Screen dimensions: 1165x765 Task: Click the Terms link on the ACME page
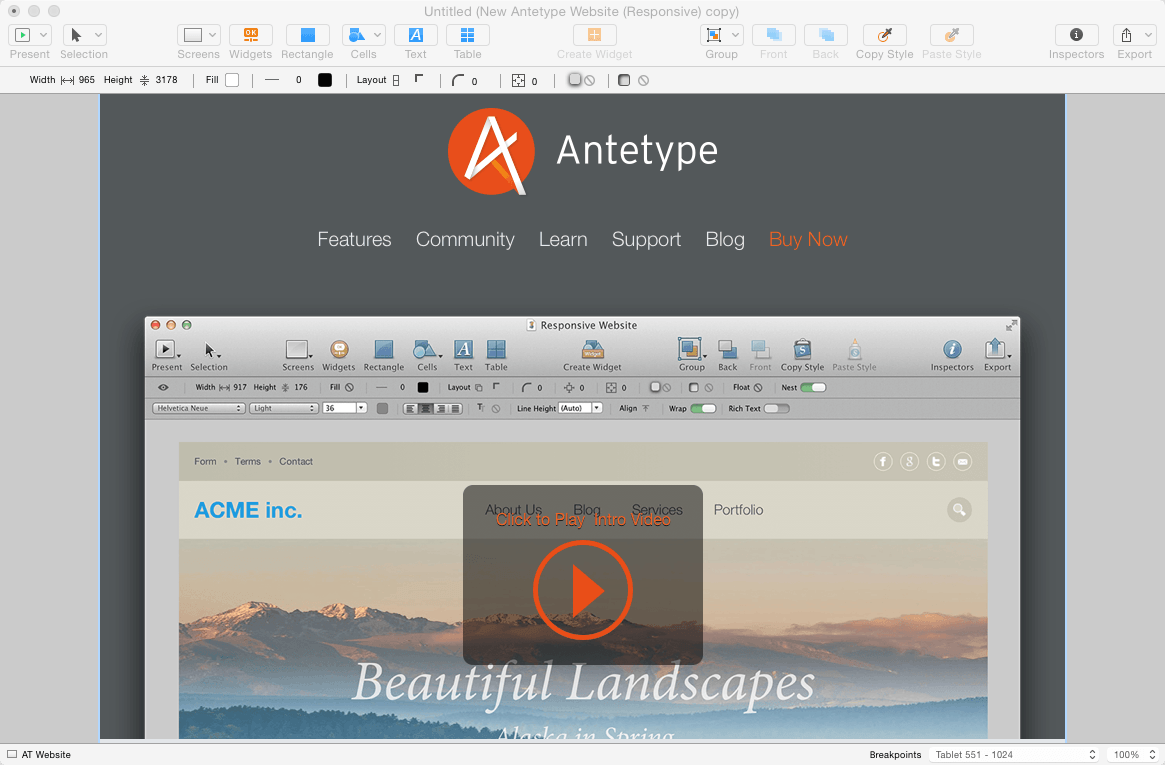[247, 461]
